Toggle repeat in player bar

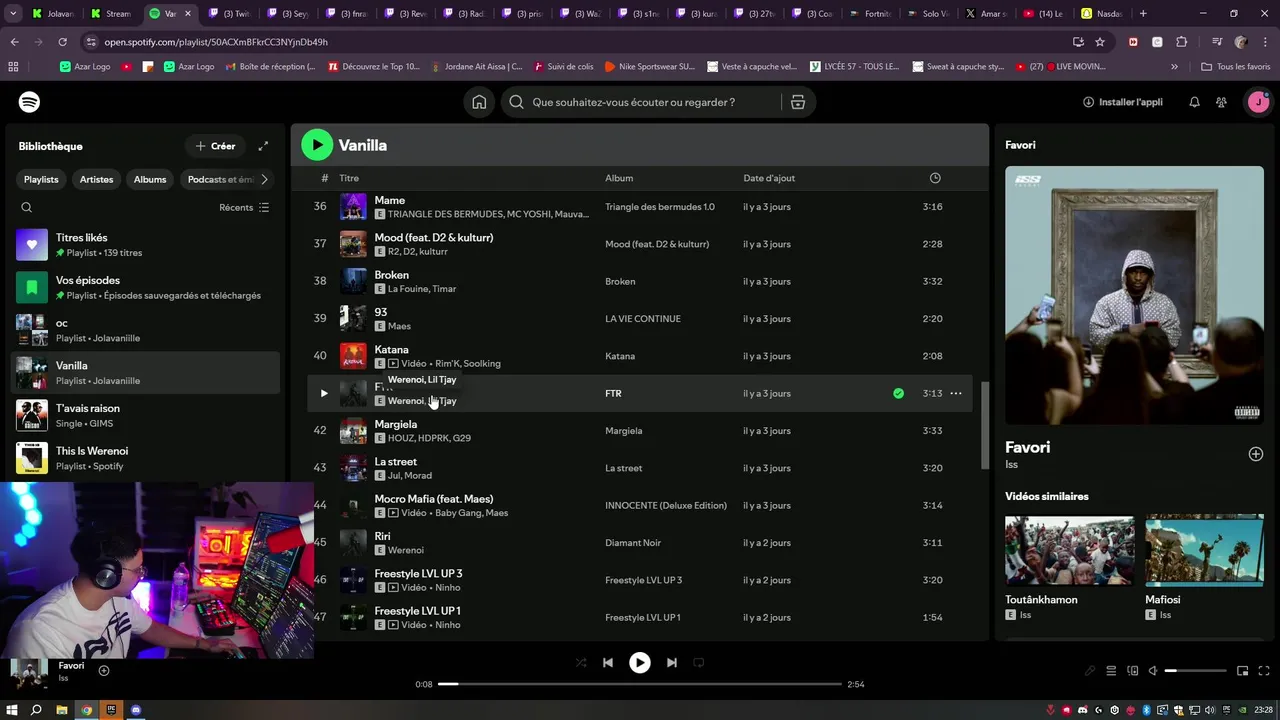[699, 662]
